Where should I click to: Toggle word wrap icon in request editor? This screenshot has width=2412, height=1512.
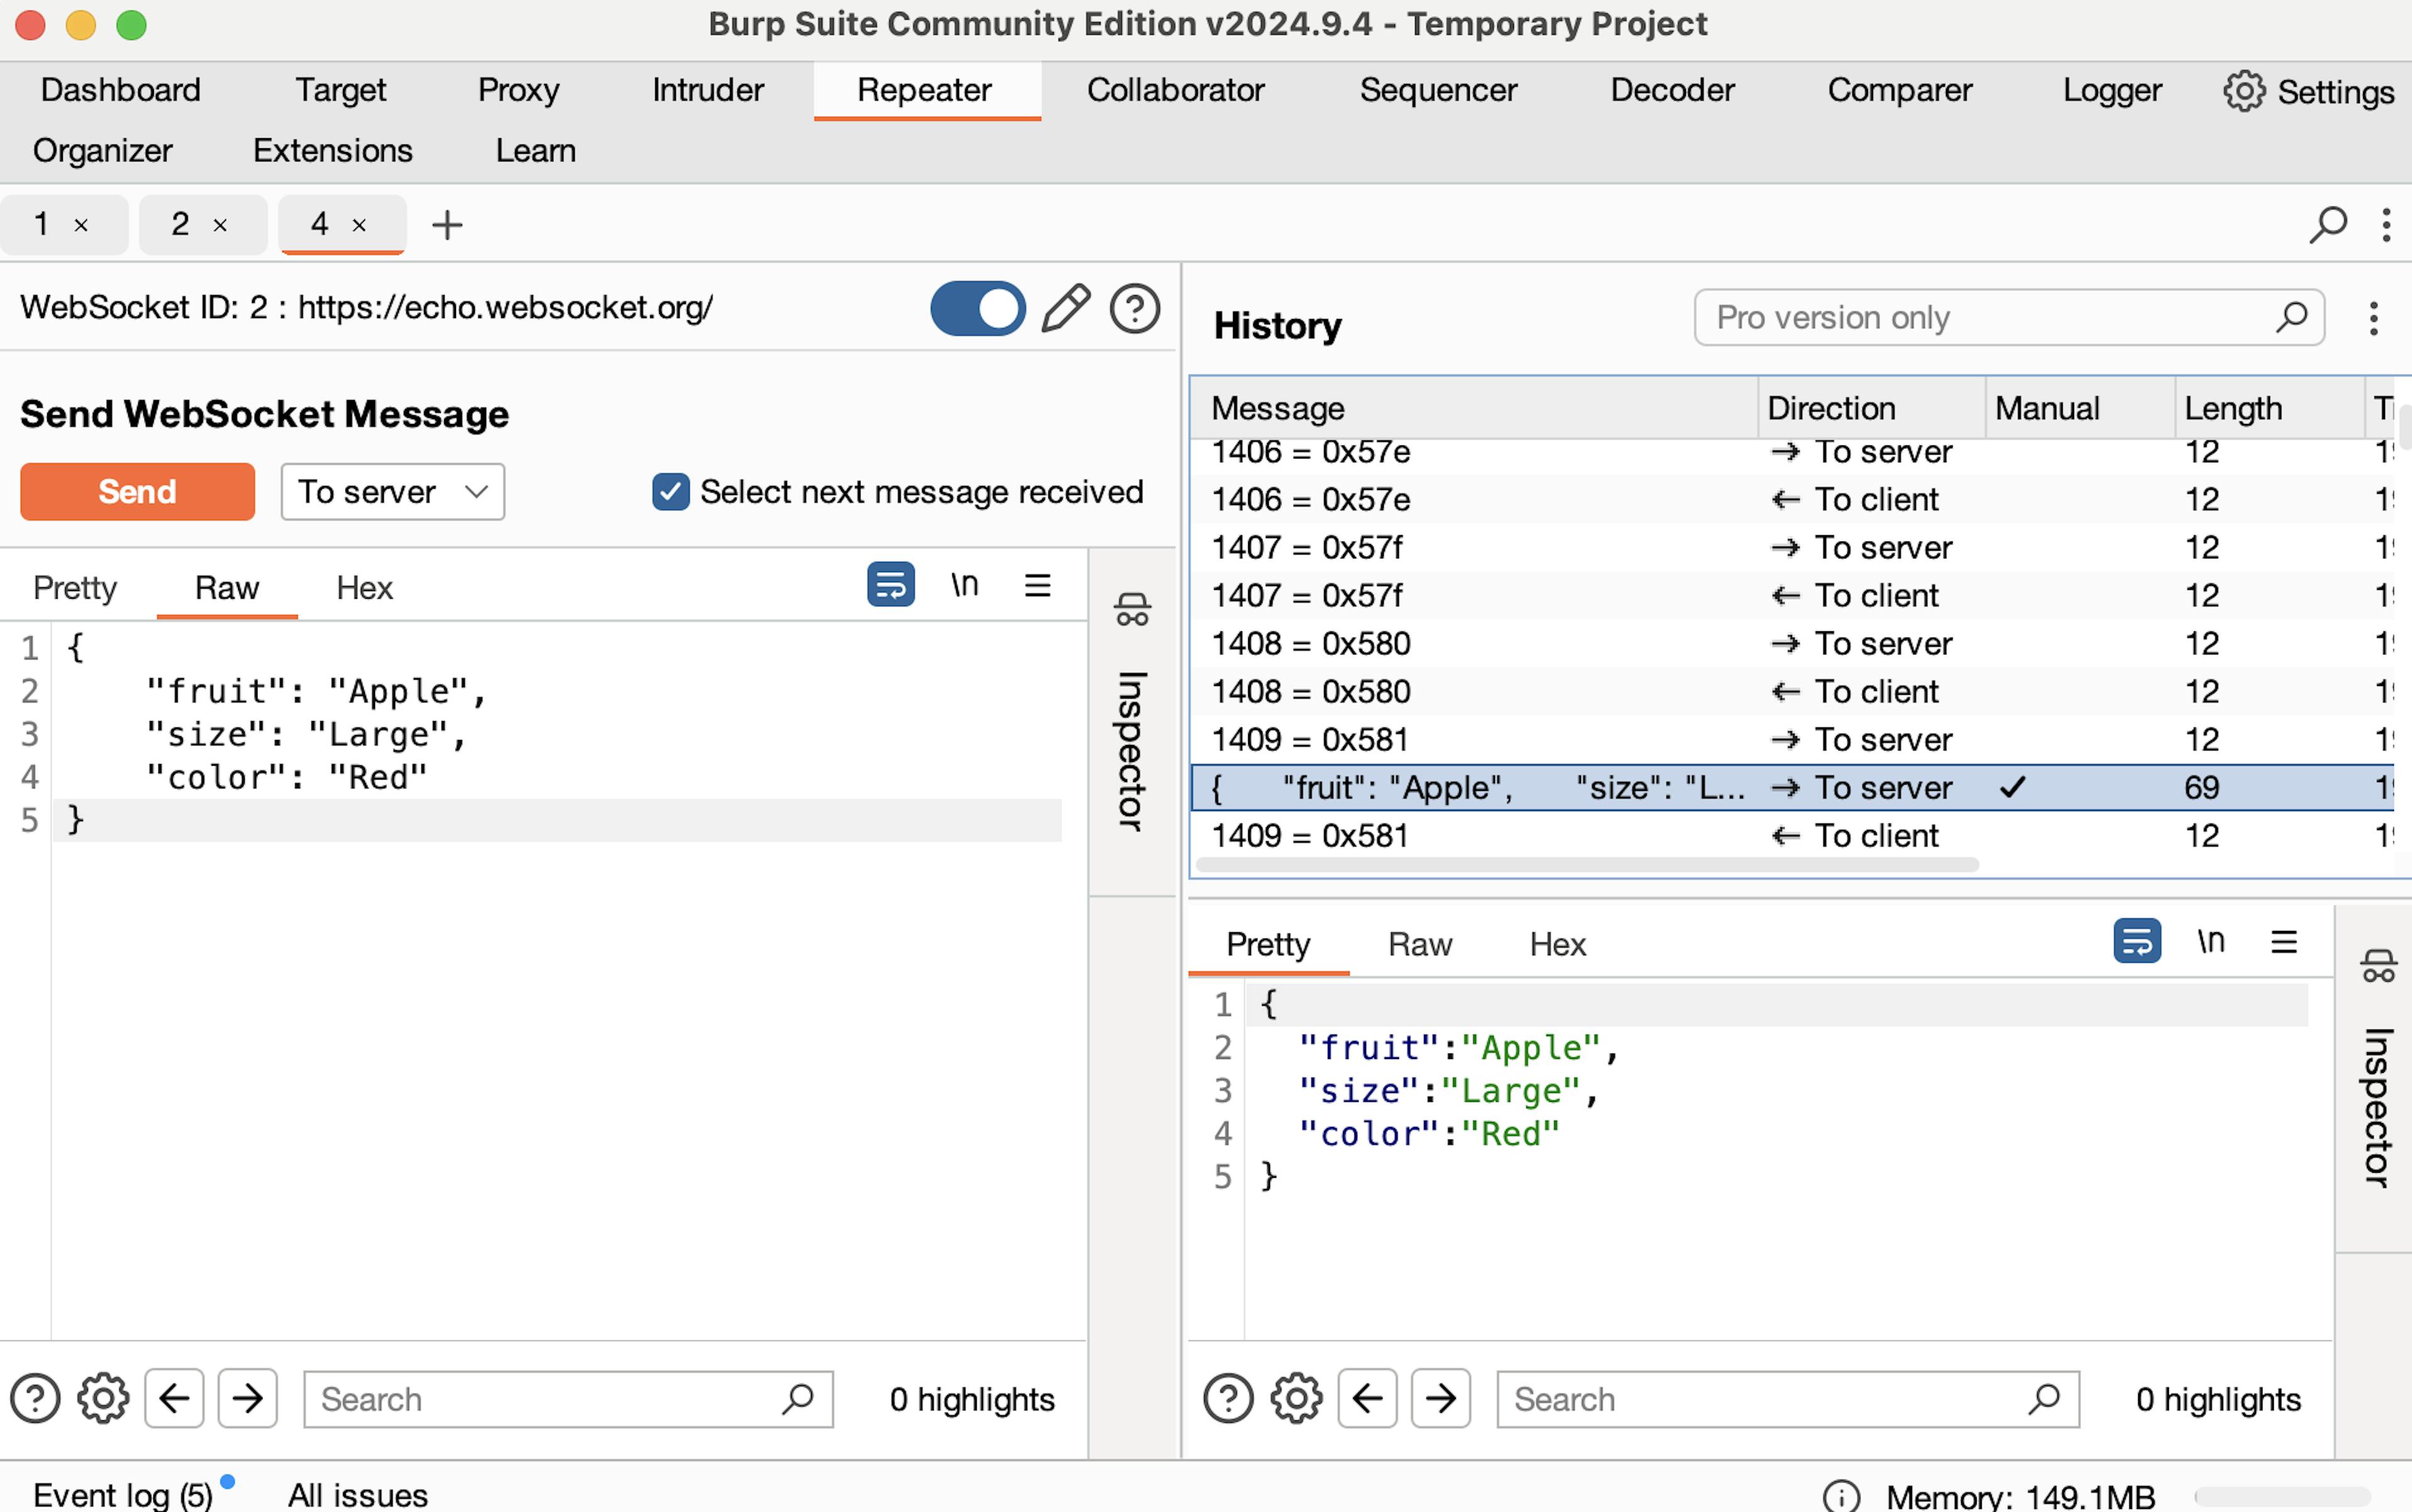coord(890,585)
